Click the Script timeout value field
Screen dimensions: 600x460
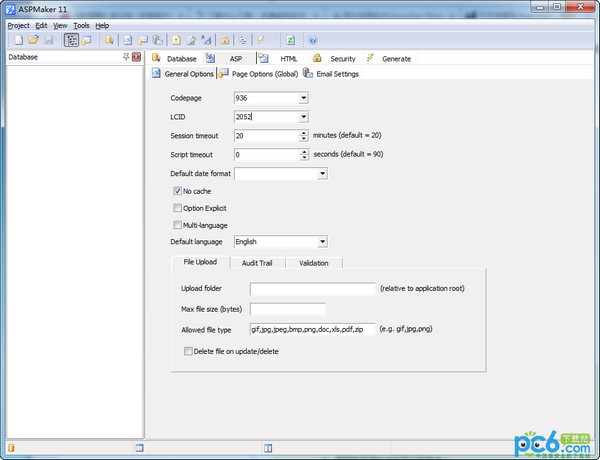coord(267,155)
